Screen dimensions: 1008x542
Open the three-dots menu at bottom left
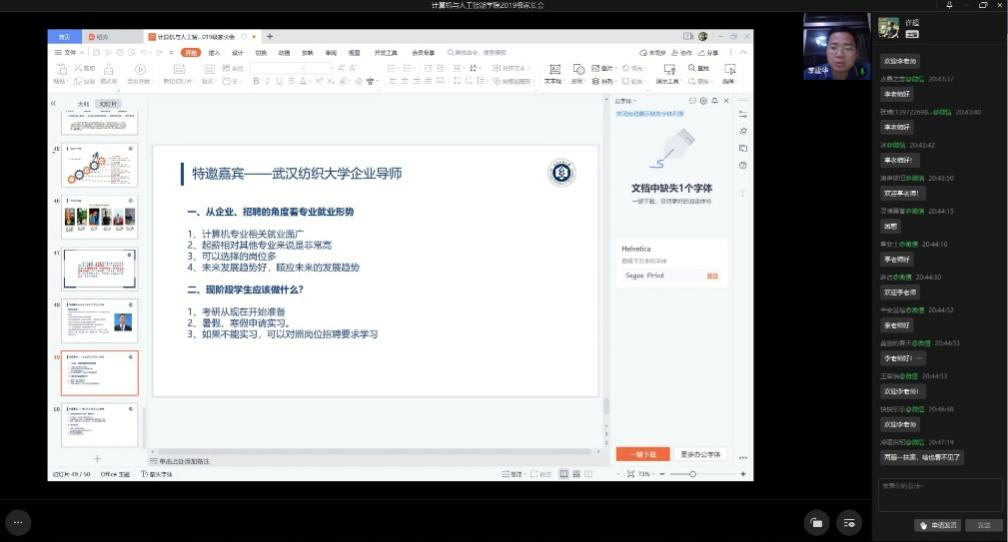click(18, 521)
